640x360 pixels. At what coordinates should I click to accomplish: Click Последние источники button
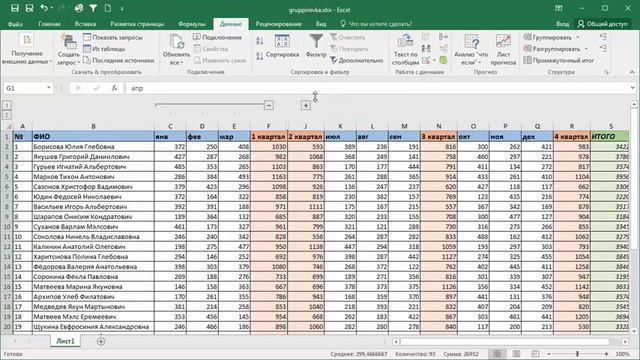point(119,60)
